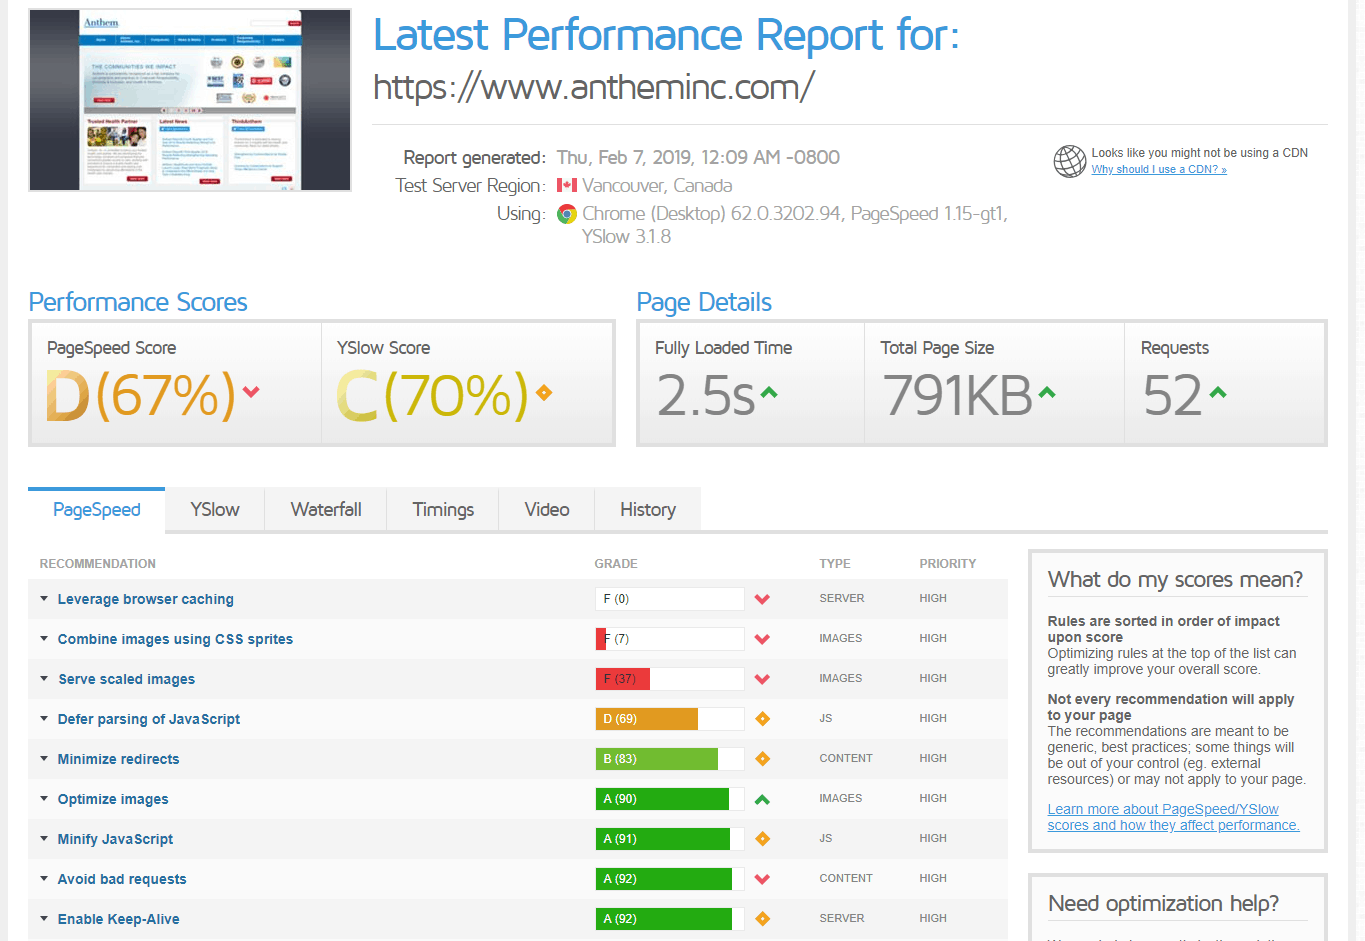Viewport: 1365px width, 941px height.
Task: Click the RECOMMENDATION column header
Action: coord(97,564)
